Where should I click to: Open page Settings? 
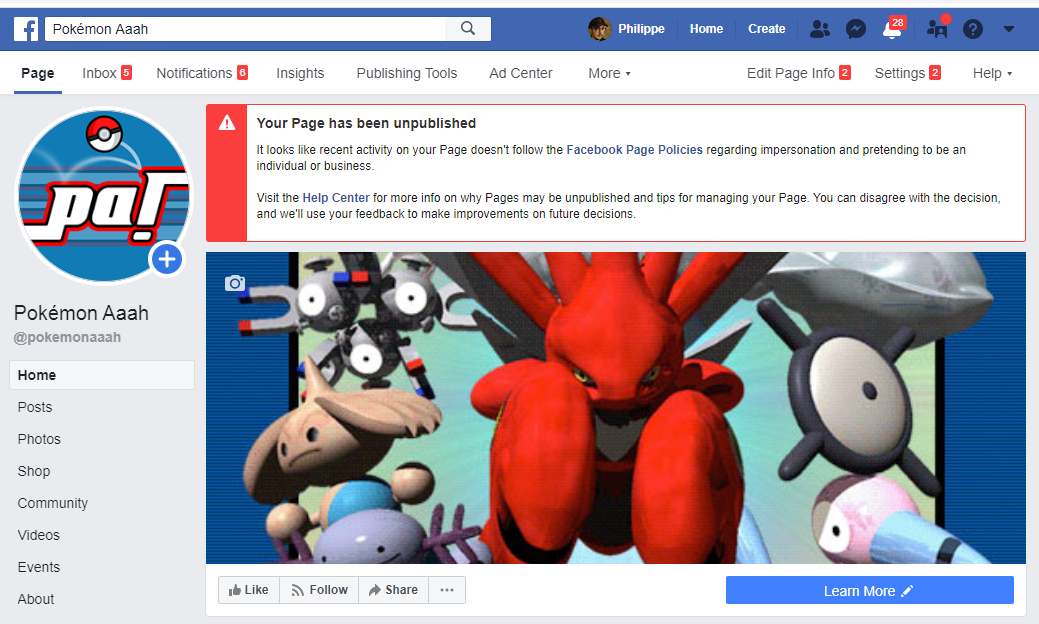click(x=908, y=73)
